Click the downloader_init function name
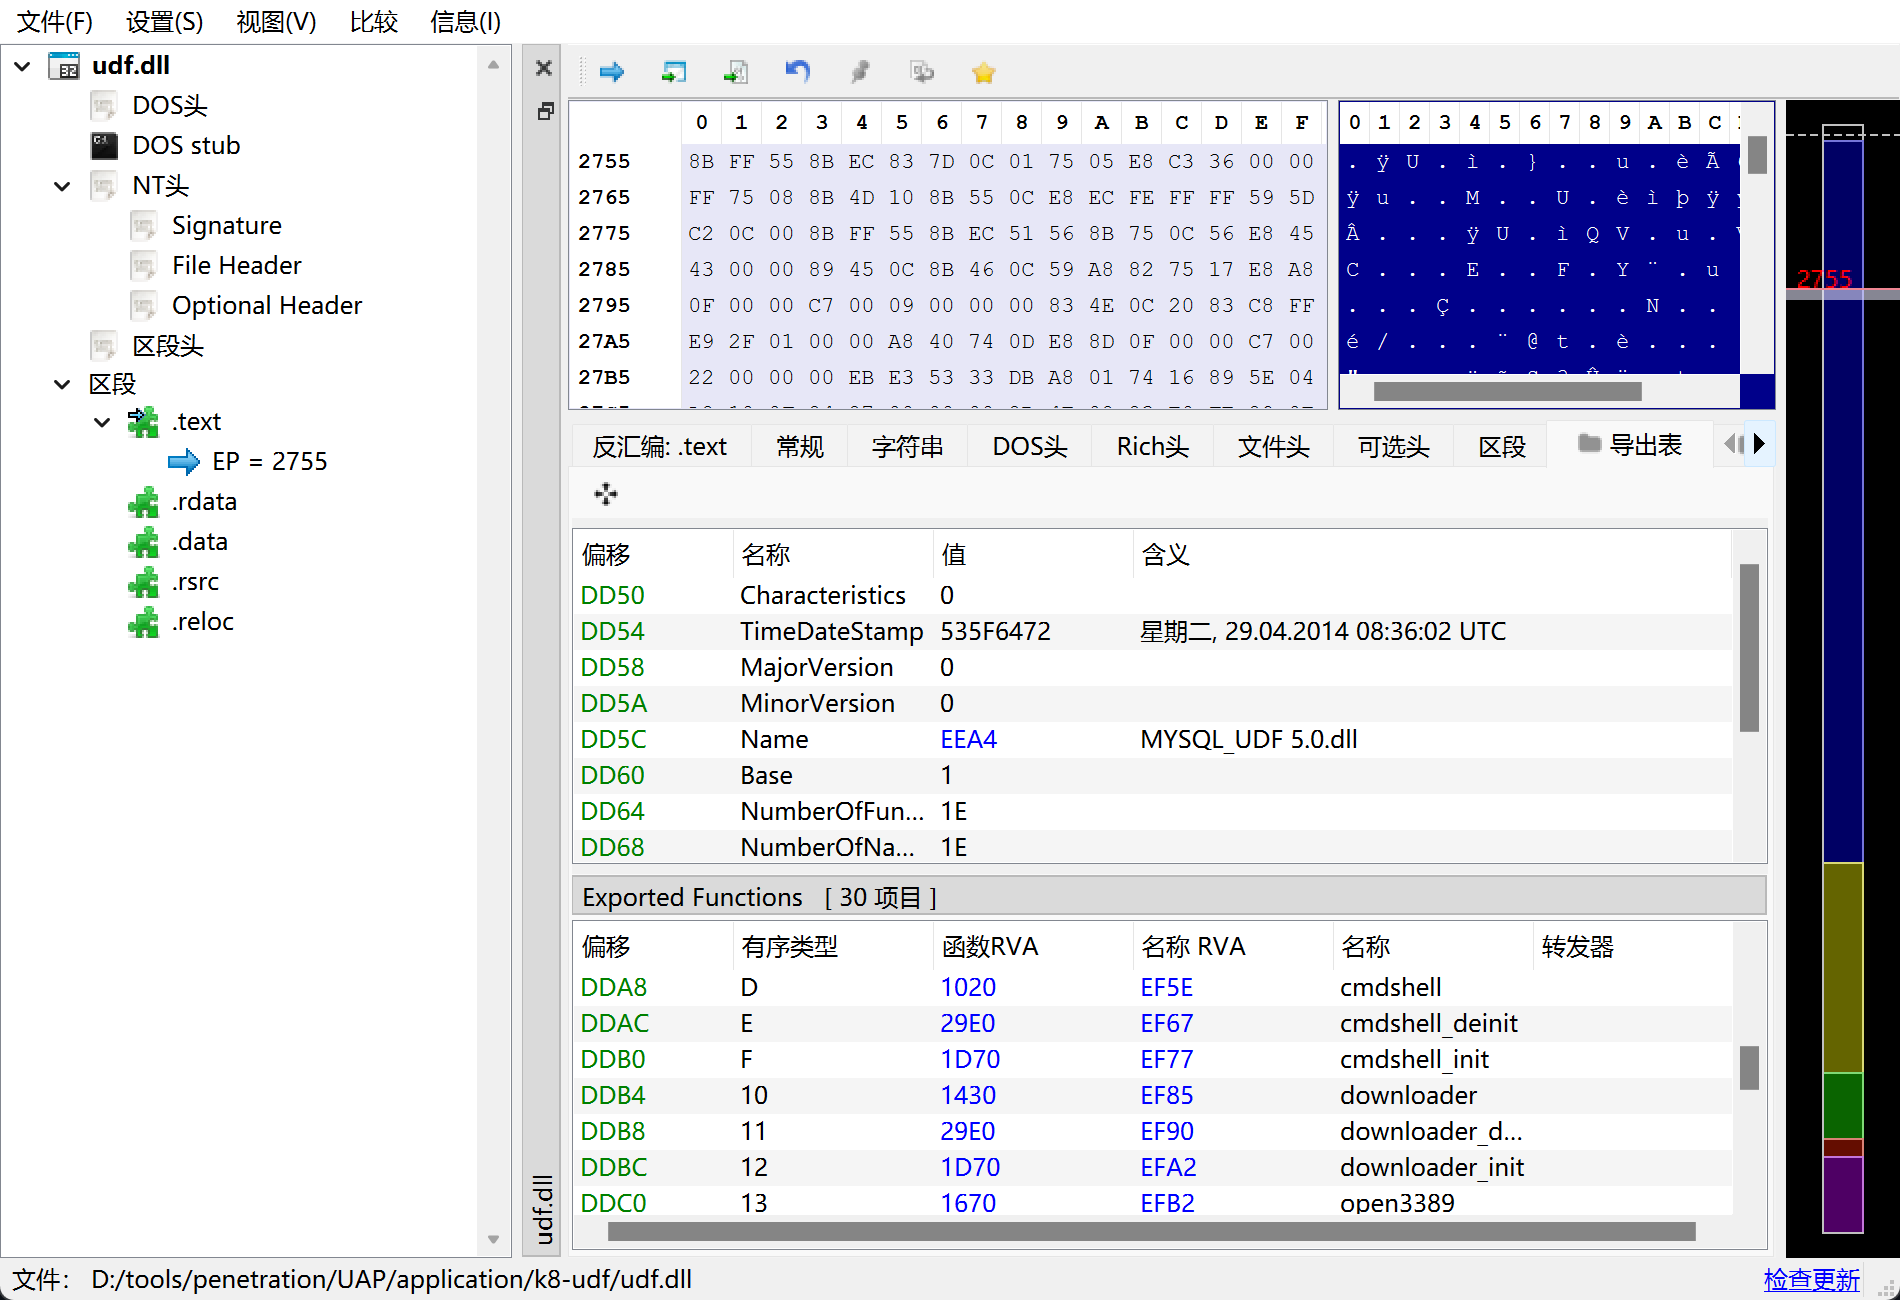1900x1300 pixels. tap(1431, 1168)
